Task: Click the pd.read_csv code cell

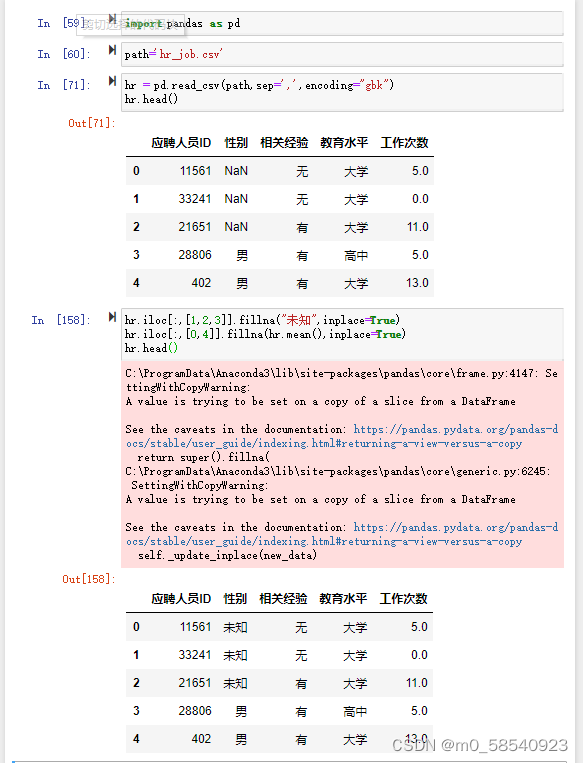Action: tap(342, 92)
